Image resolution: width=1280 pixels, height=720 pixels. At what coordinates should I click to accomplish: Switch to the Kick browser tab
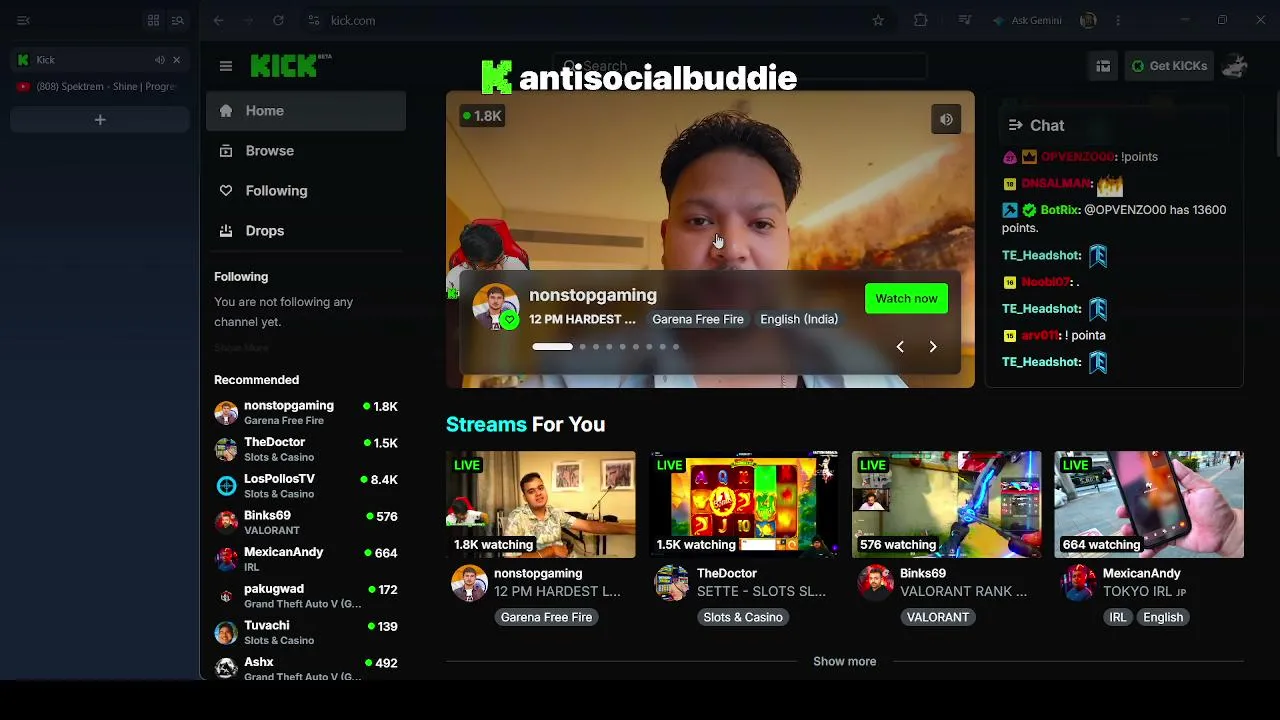(100, 60)
